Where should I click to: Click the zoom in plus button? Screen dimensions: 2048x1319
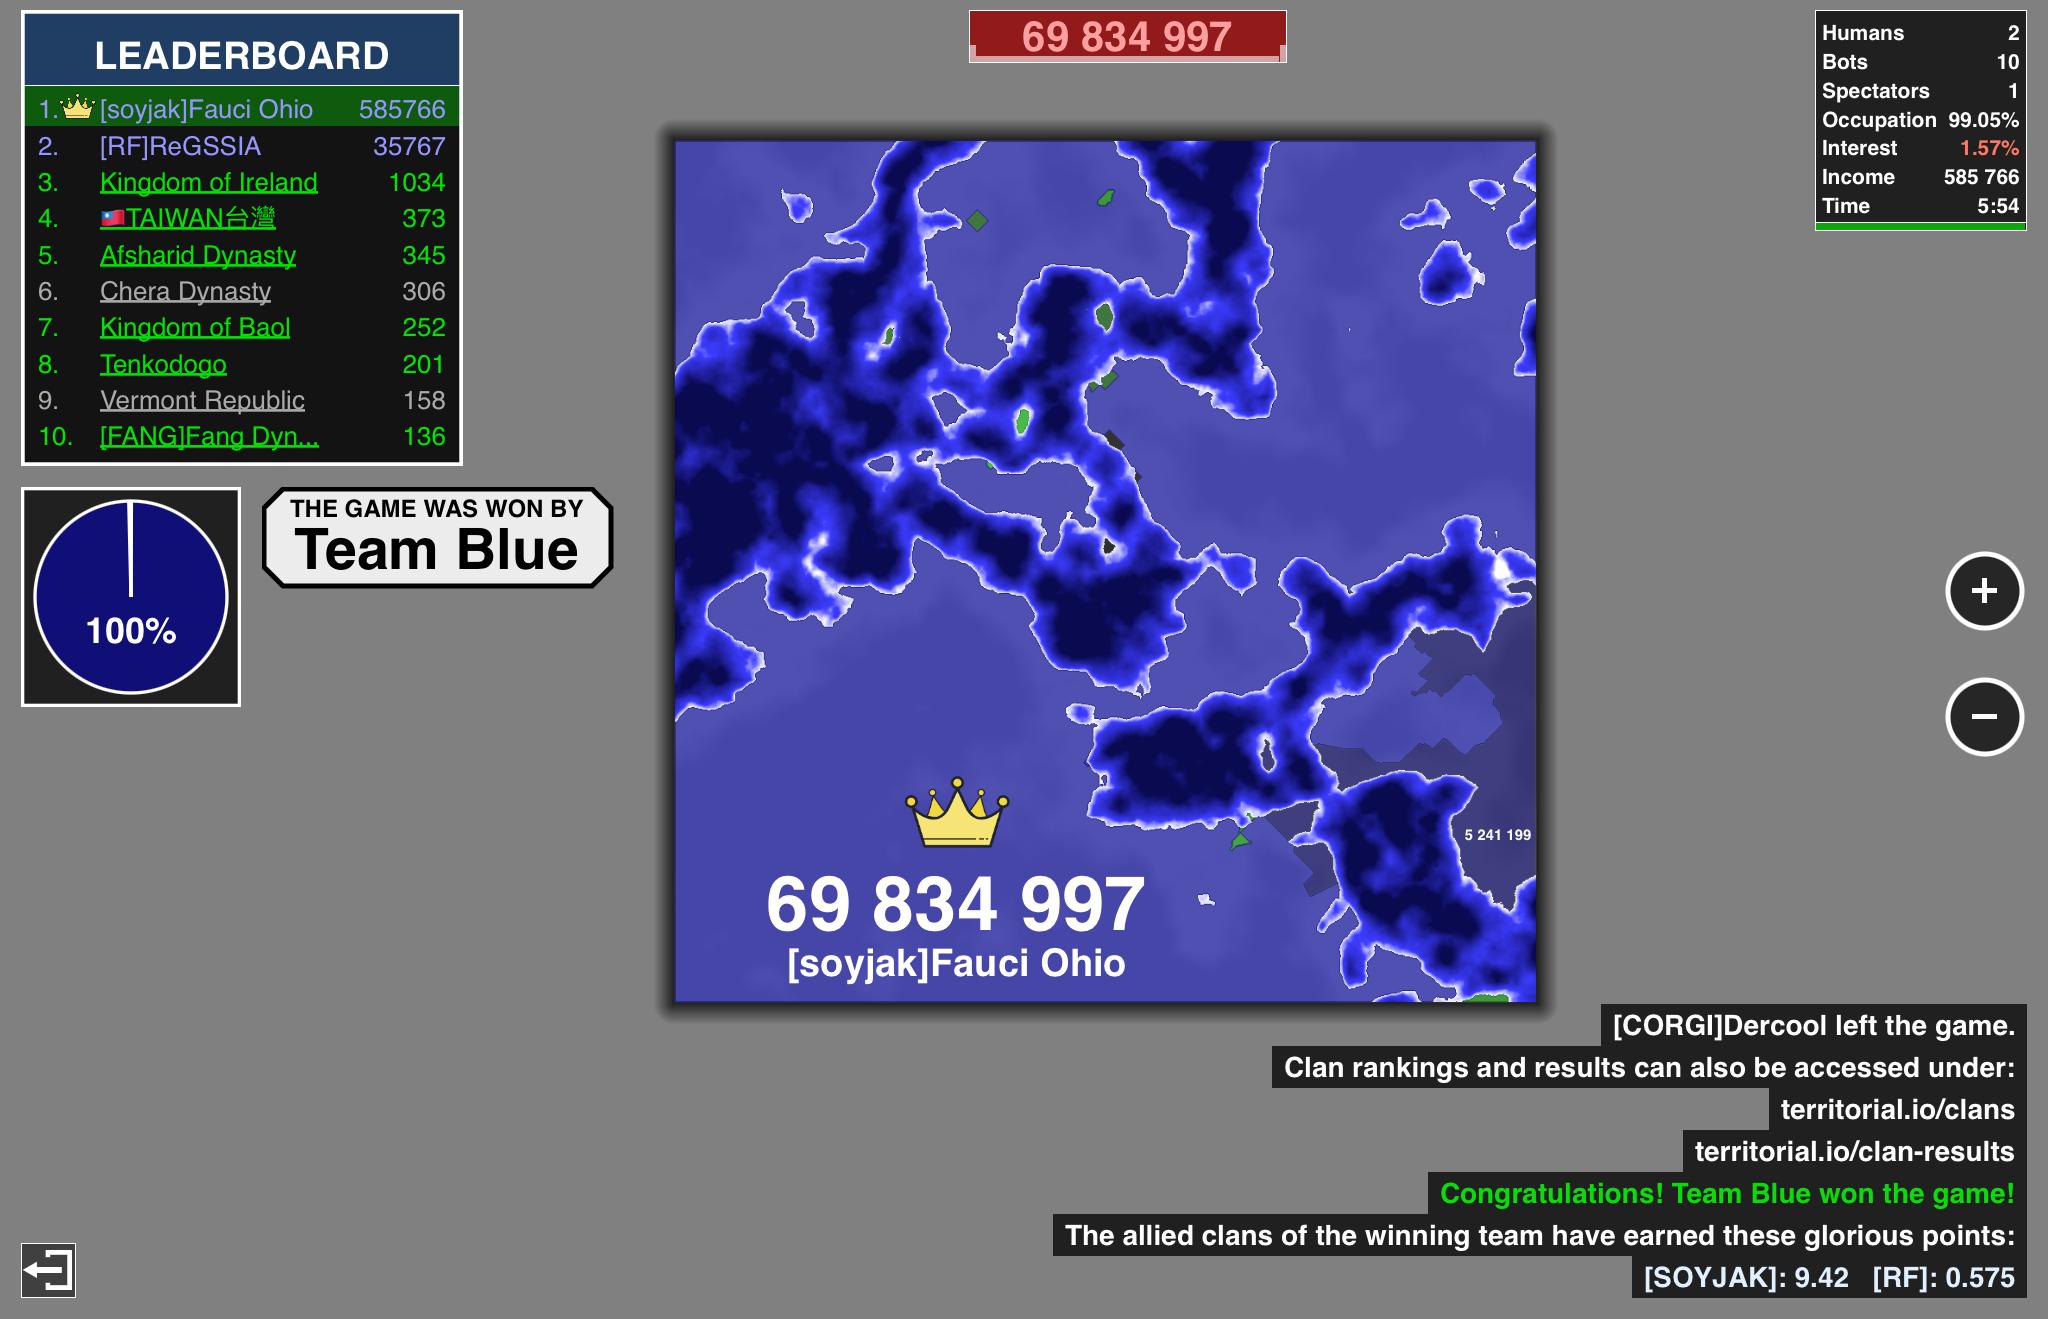(1984, 591)
